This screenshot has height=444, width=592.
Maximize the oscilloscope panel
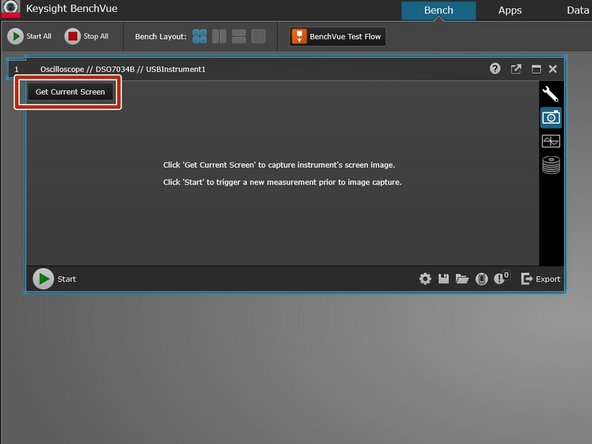tap(536, 69)
